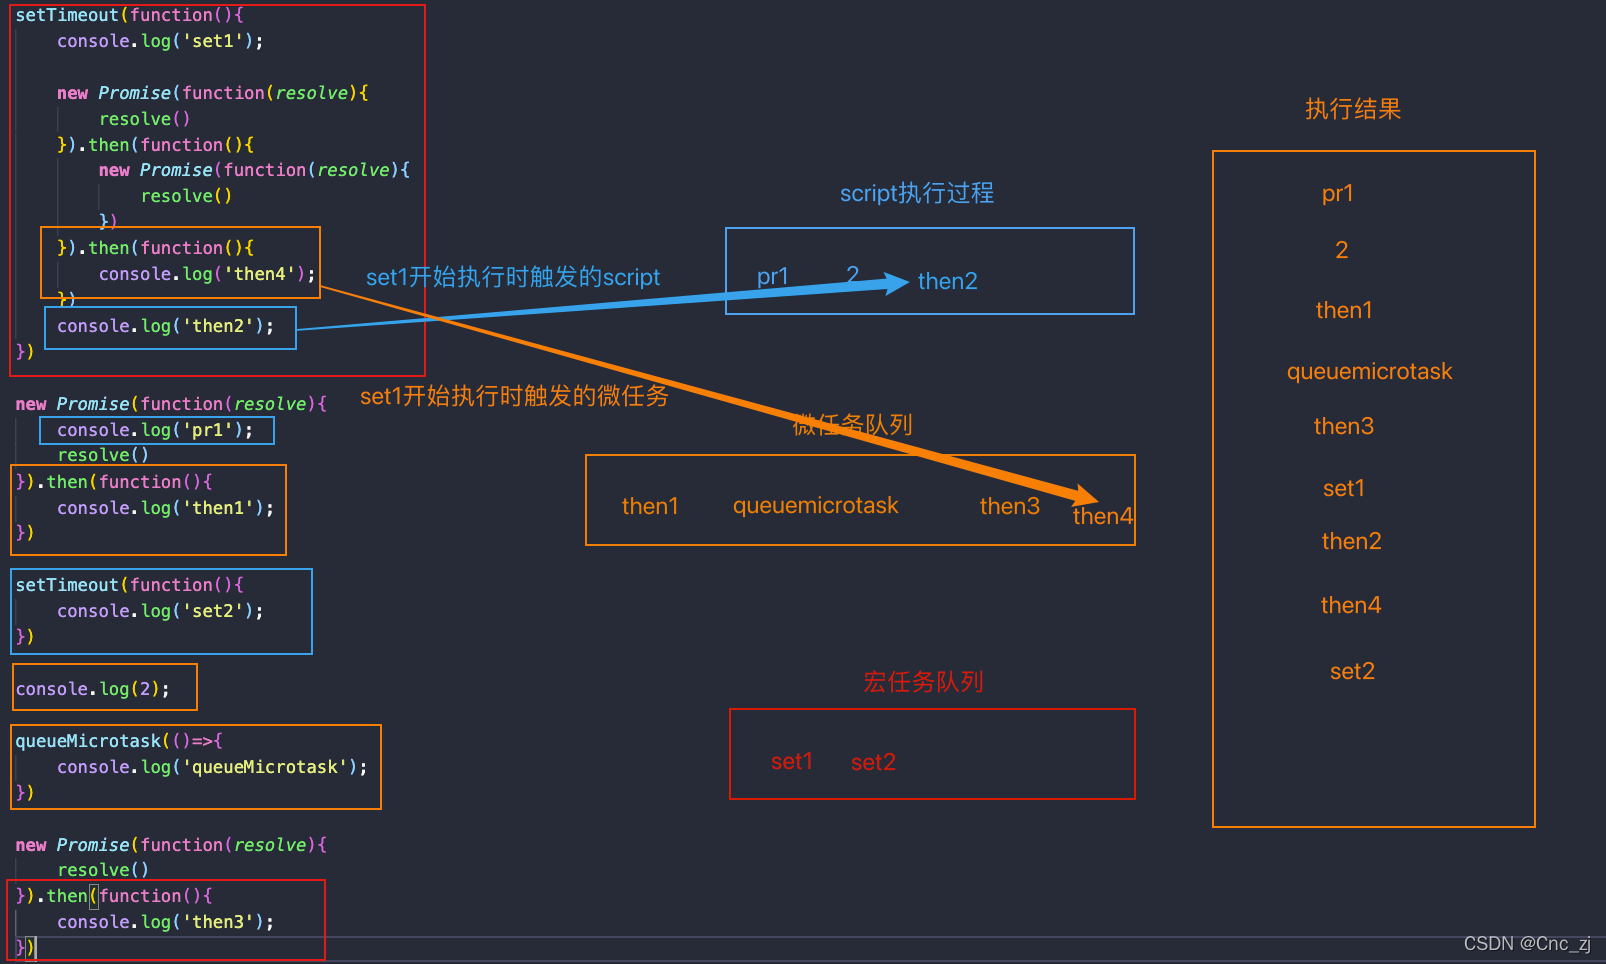Click then3 in the 微任务队列 box

1010,506
